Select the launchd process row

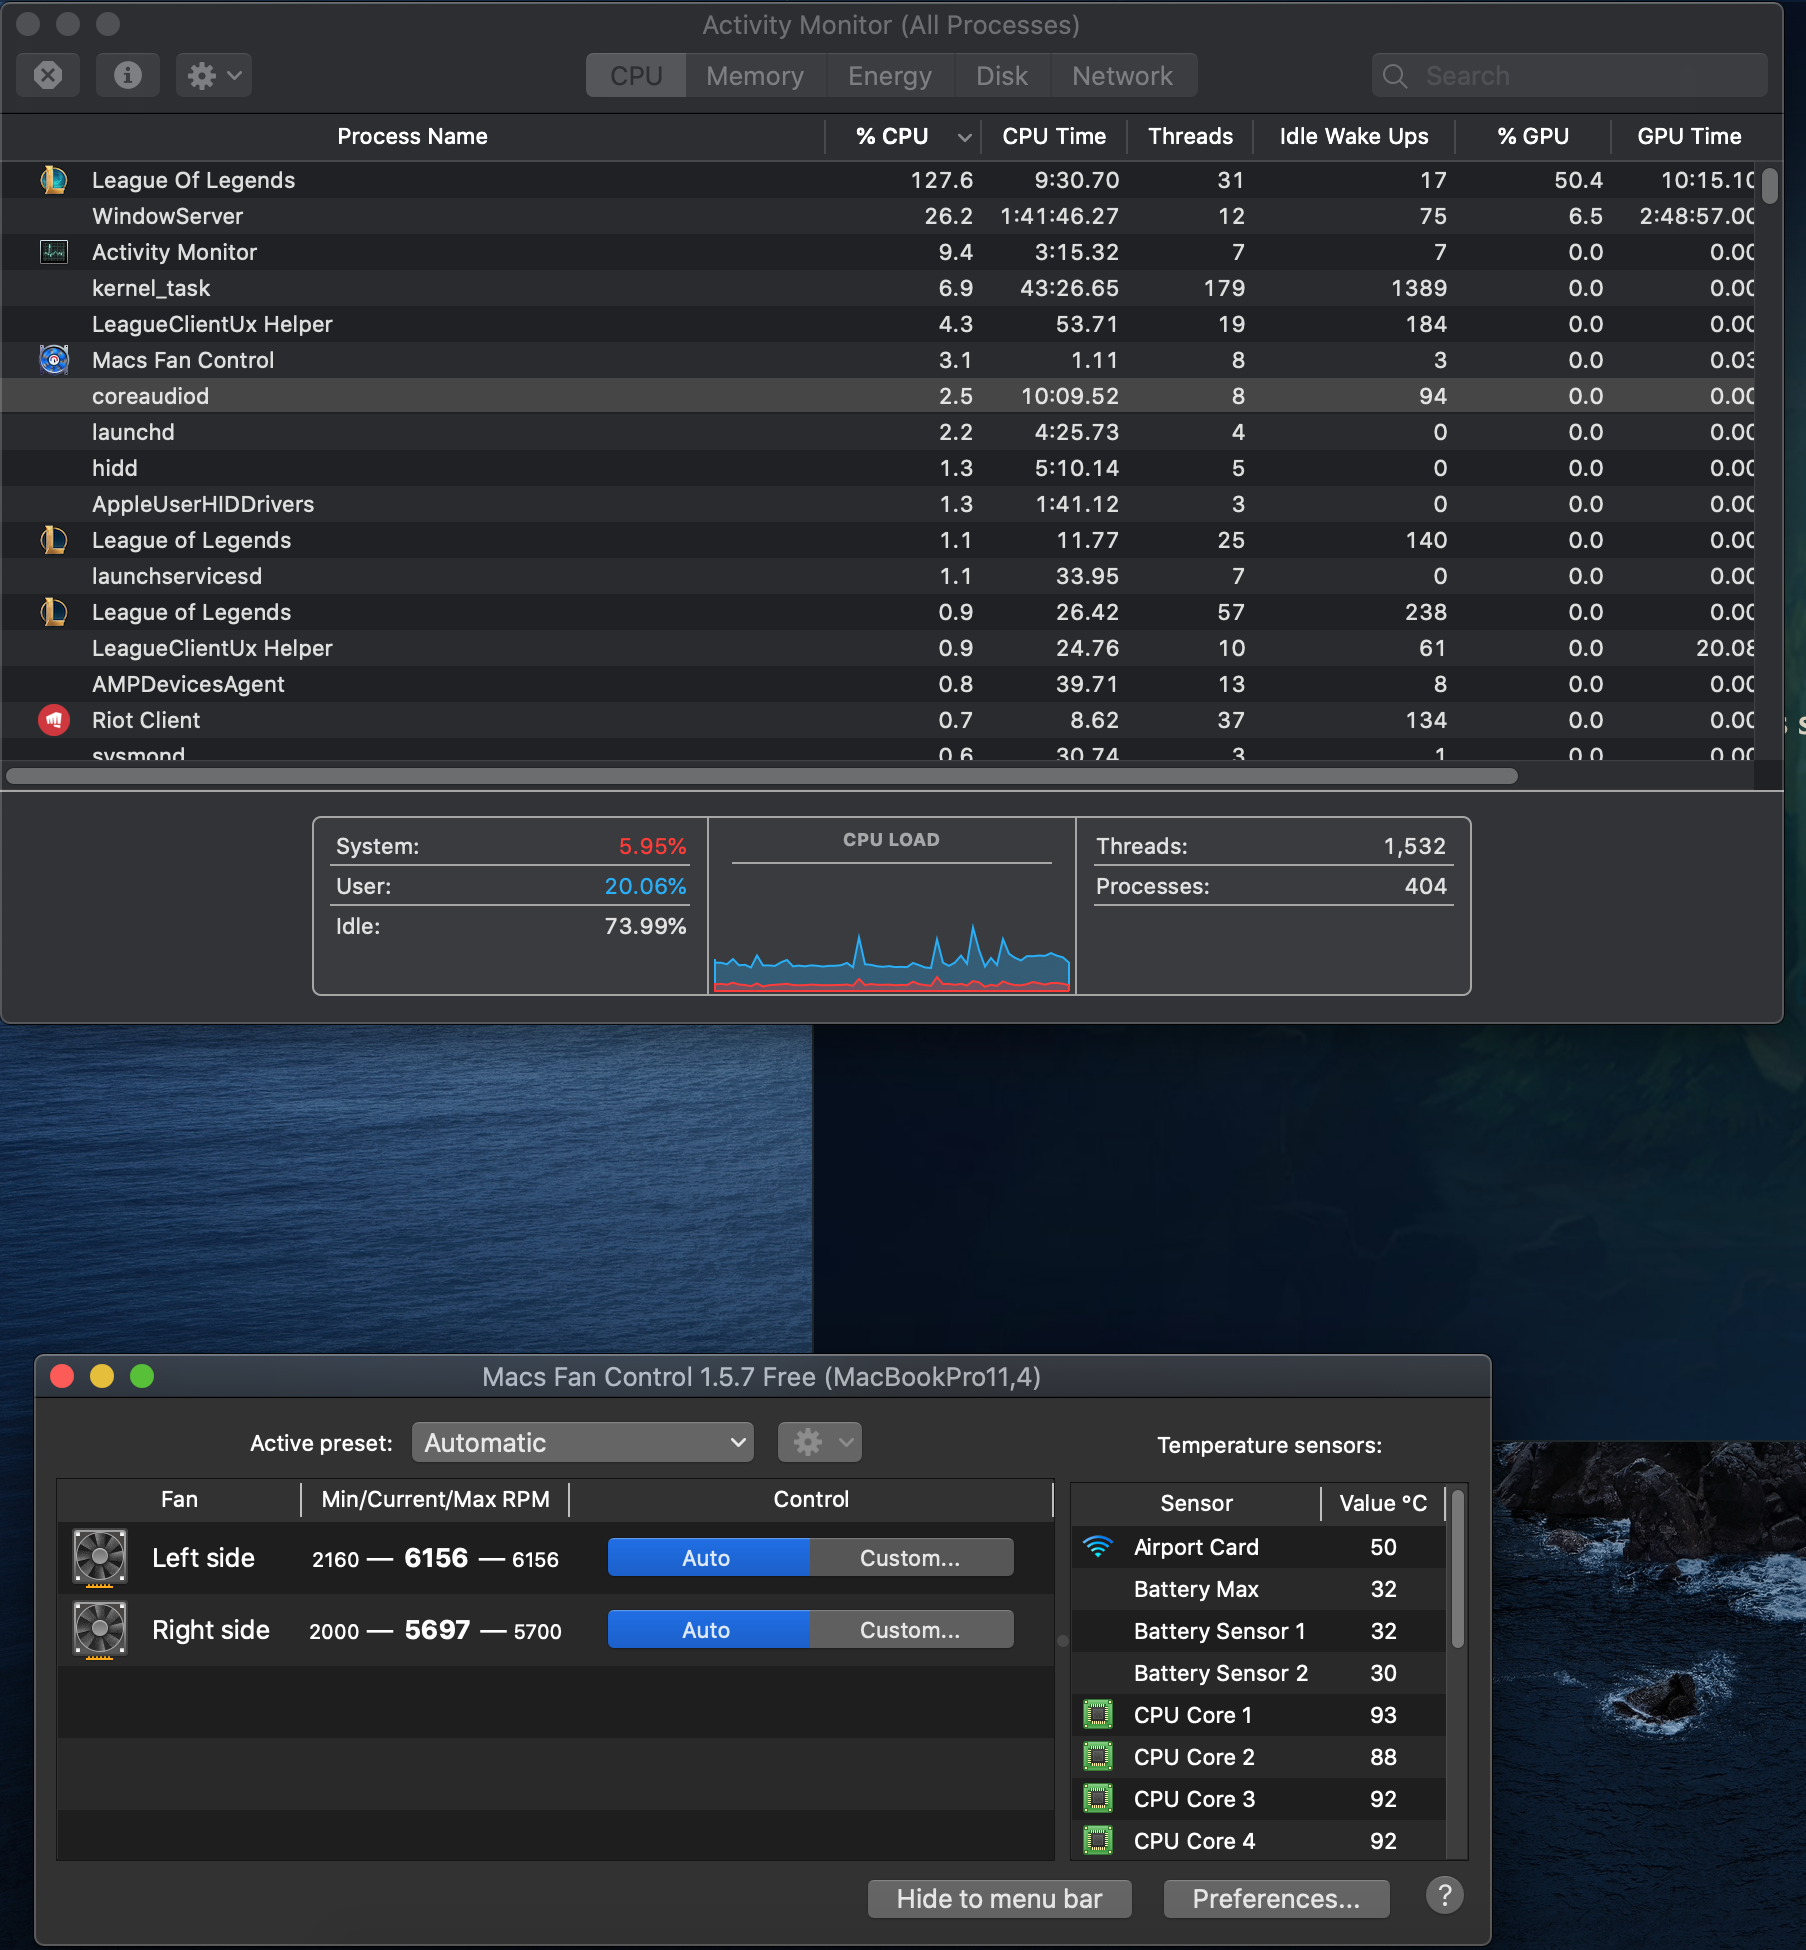[878, 432]
